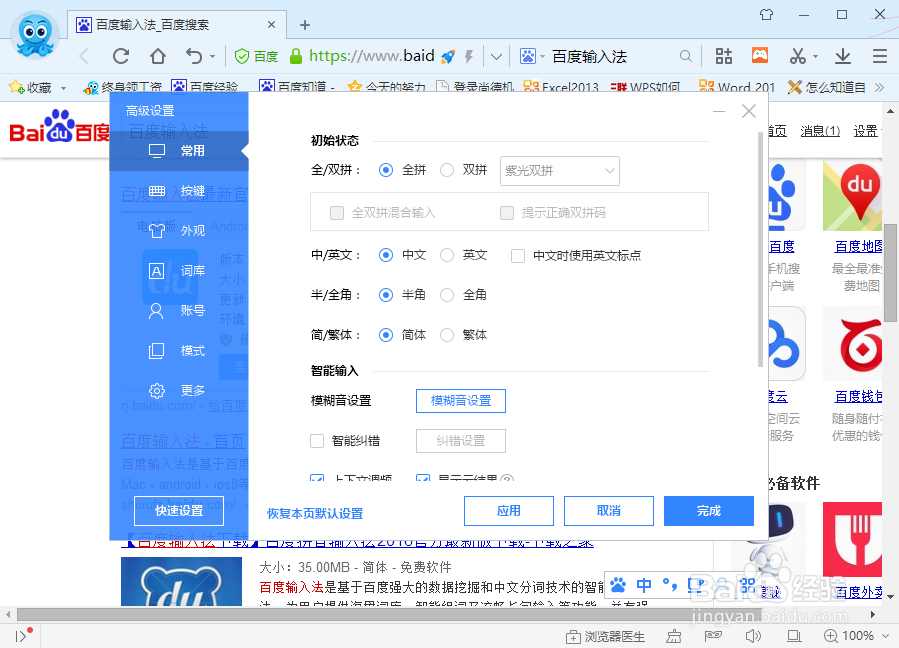Open the 按键 settings tab
The width and height of the screenshot is (899, 648).
click(179, 191)
